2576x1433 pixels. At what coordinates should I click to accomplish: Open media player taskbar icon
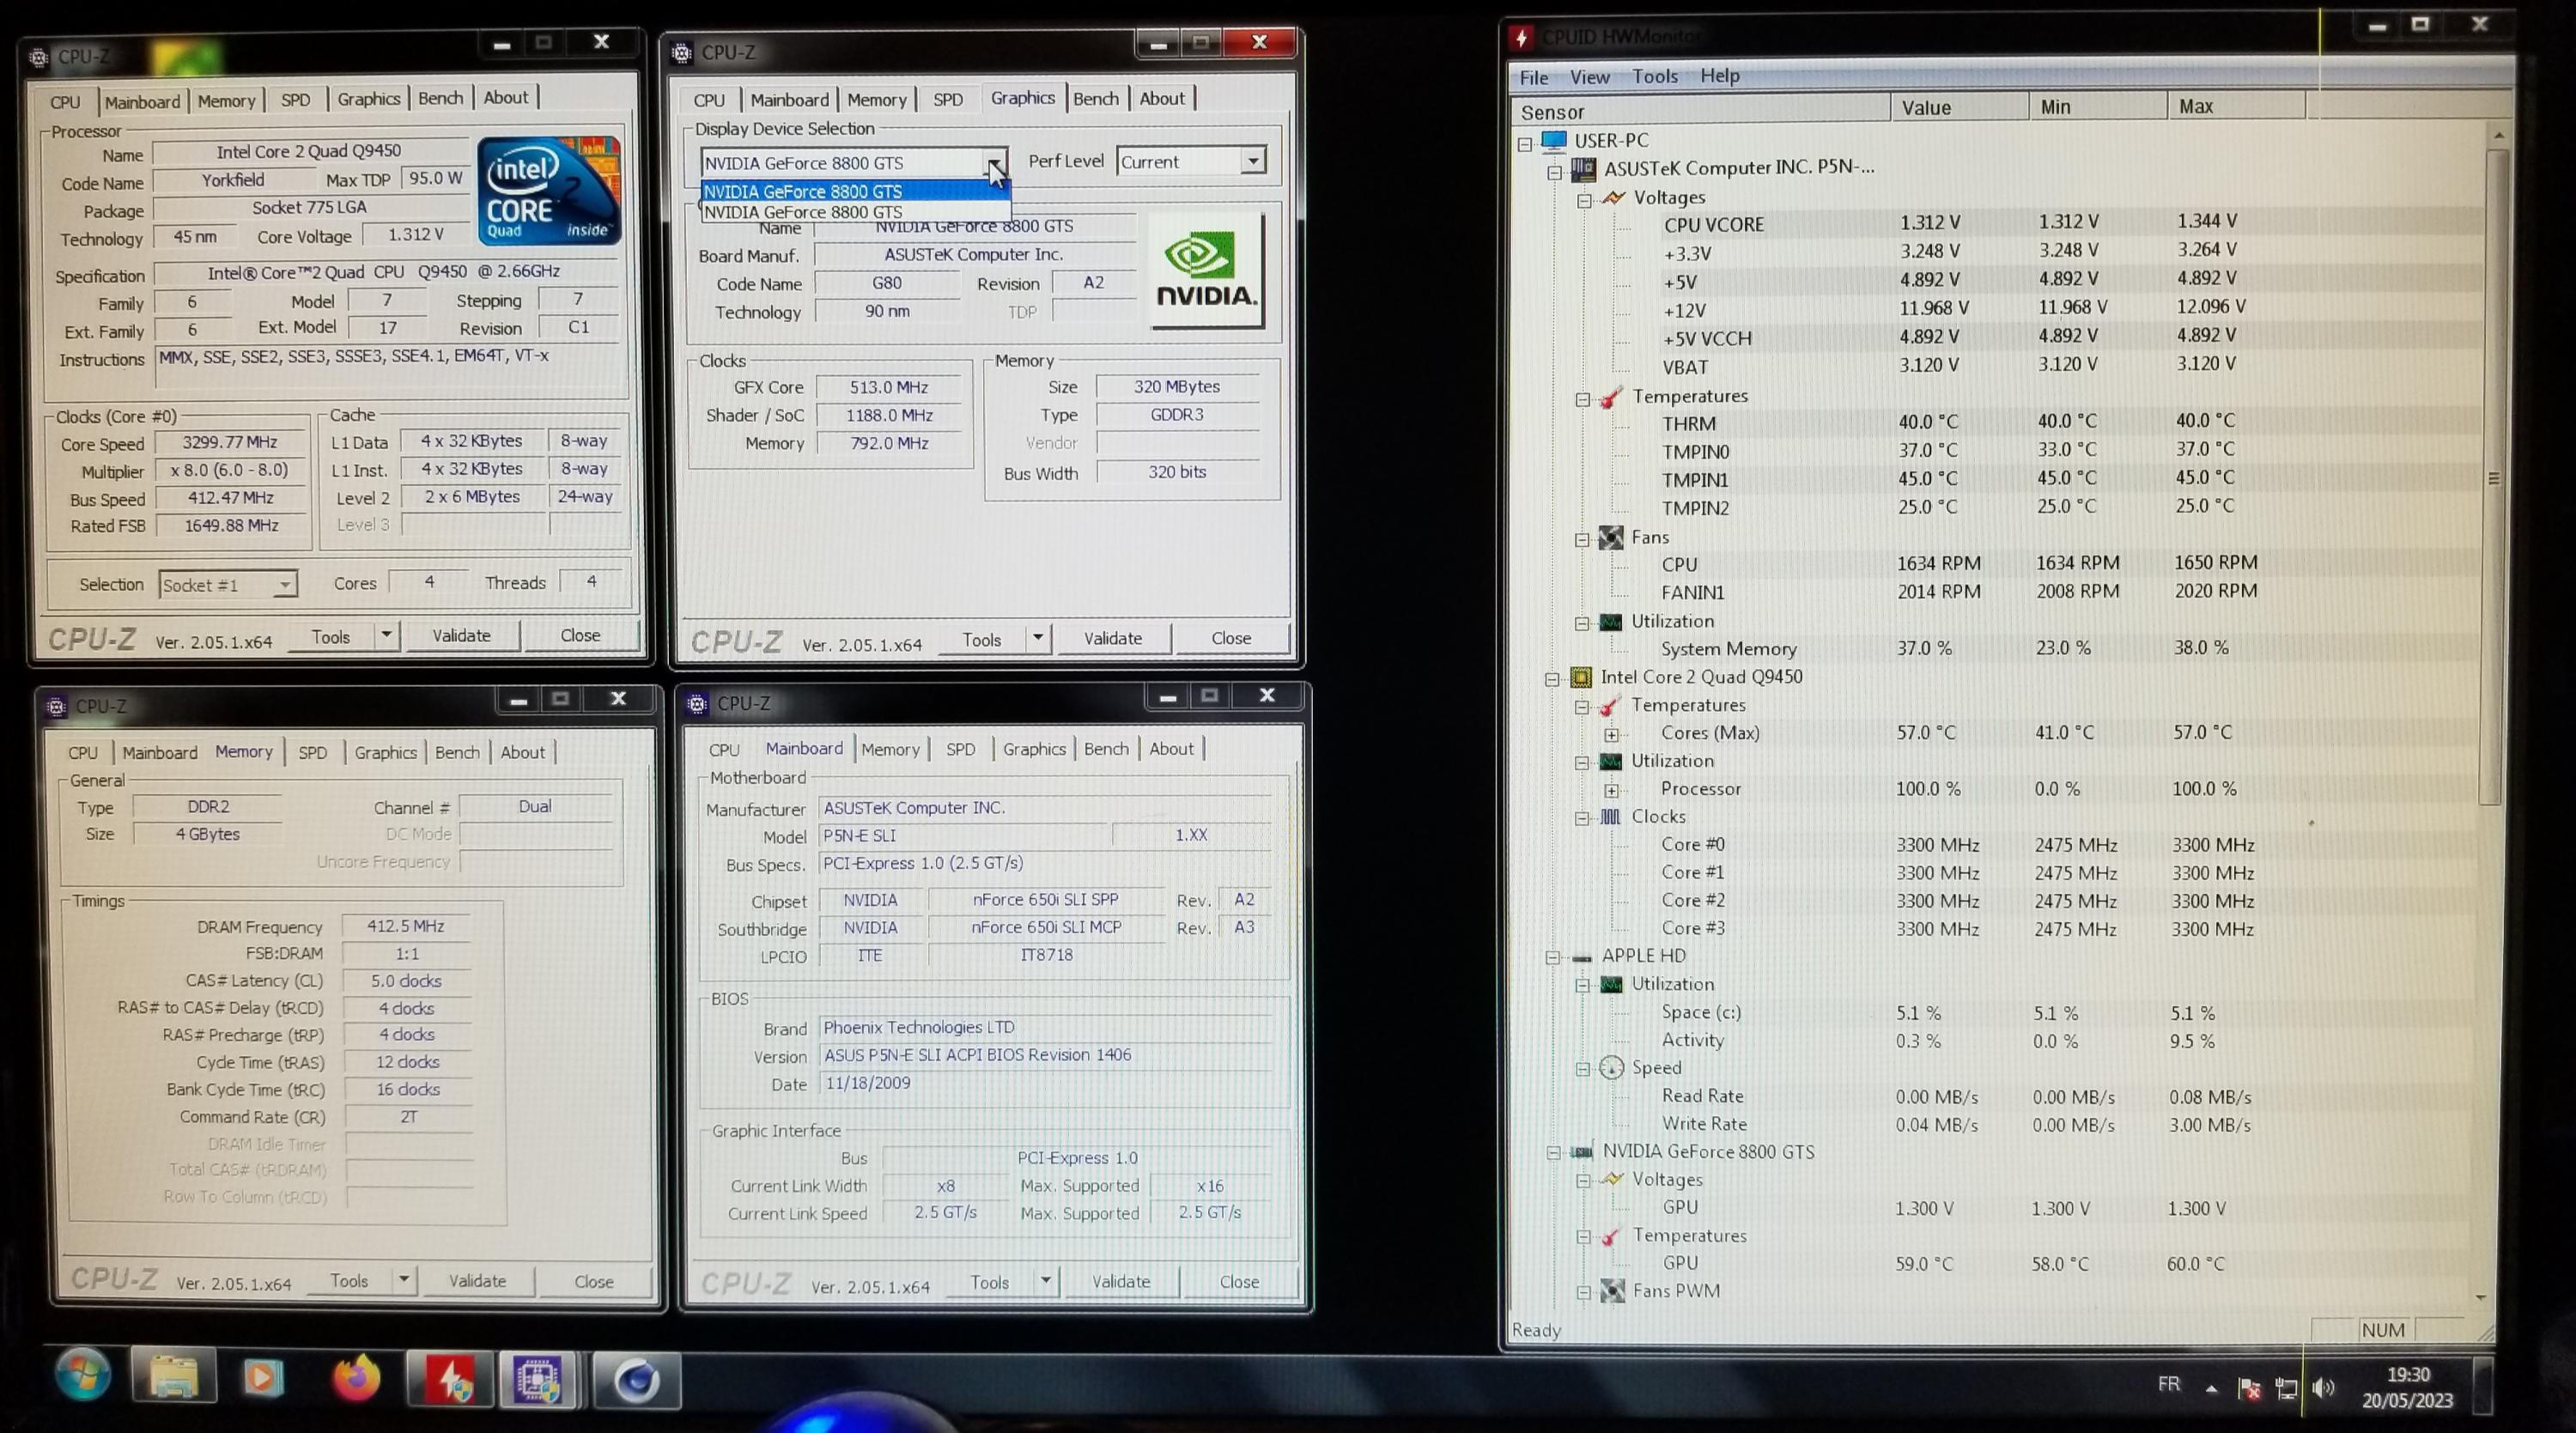point(264,1379)
